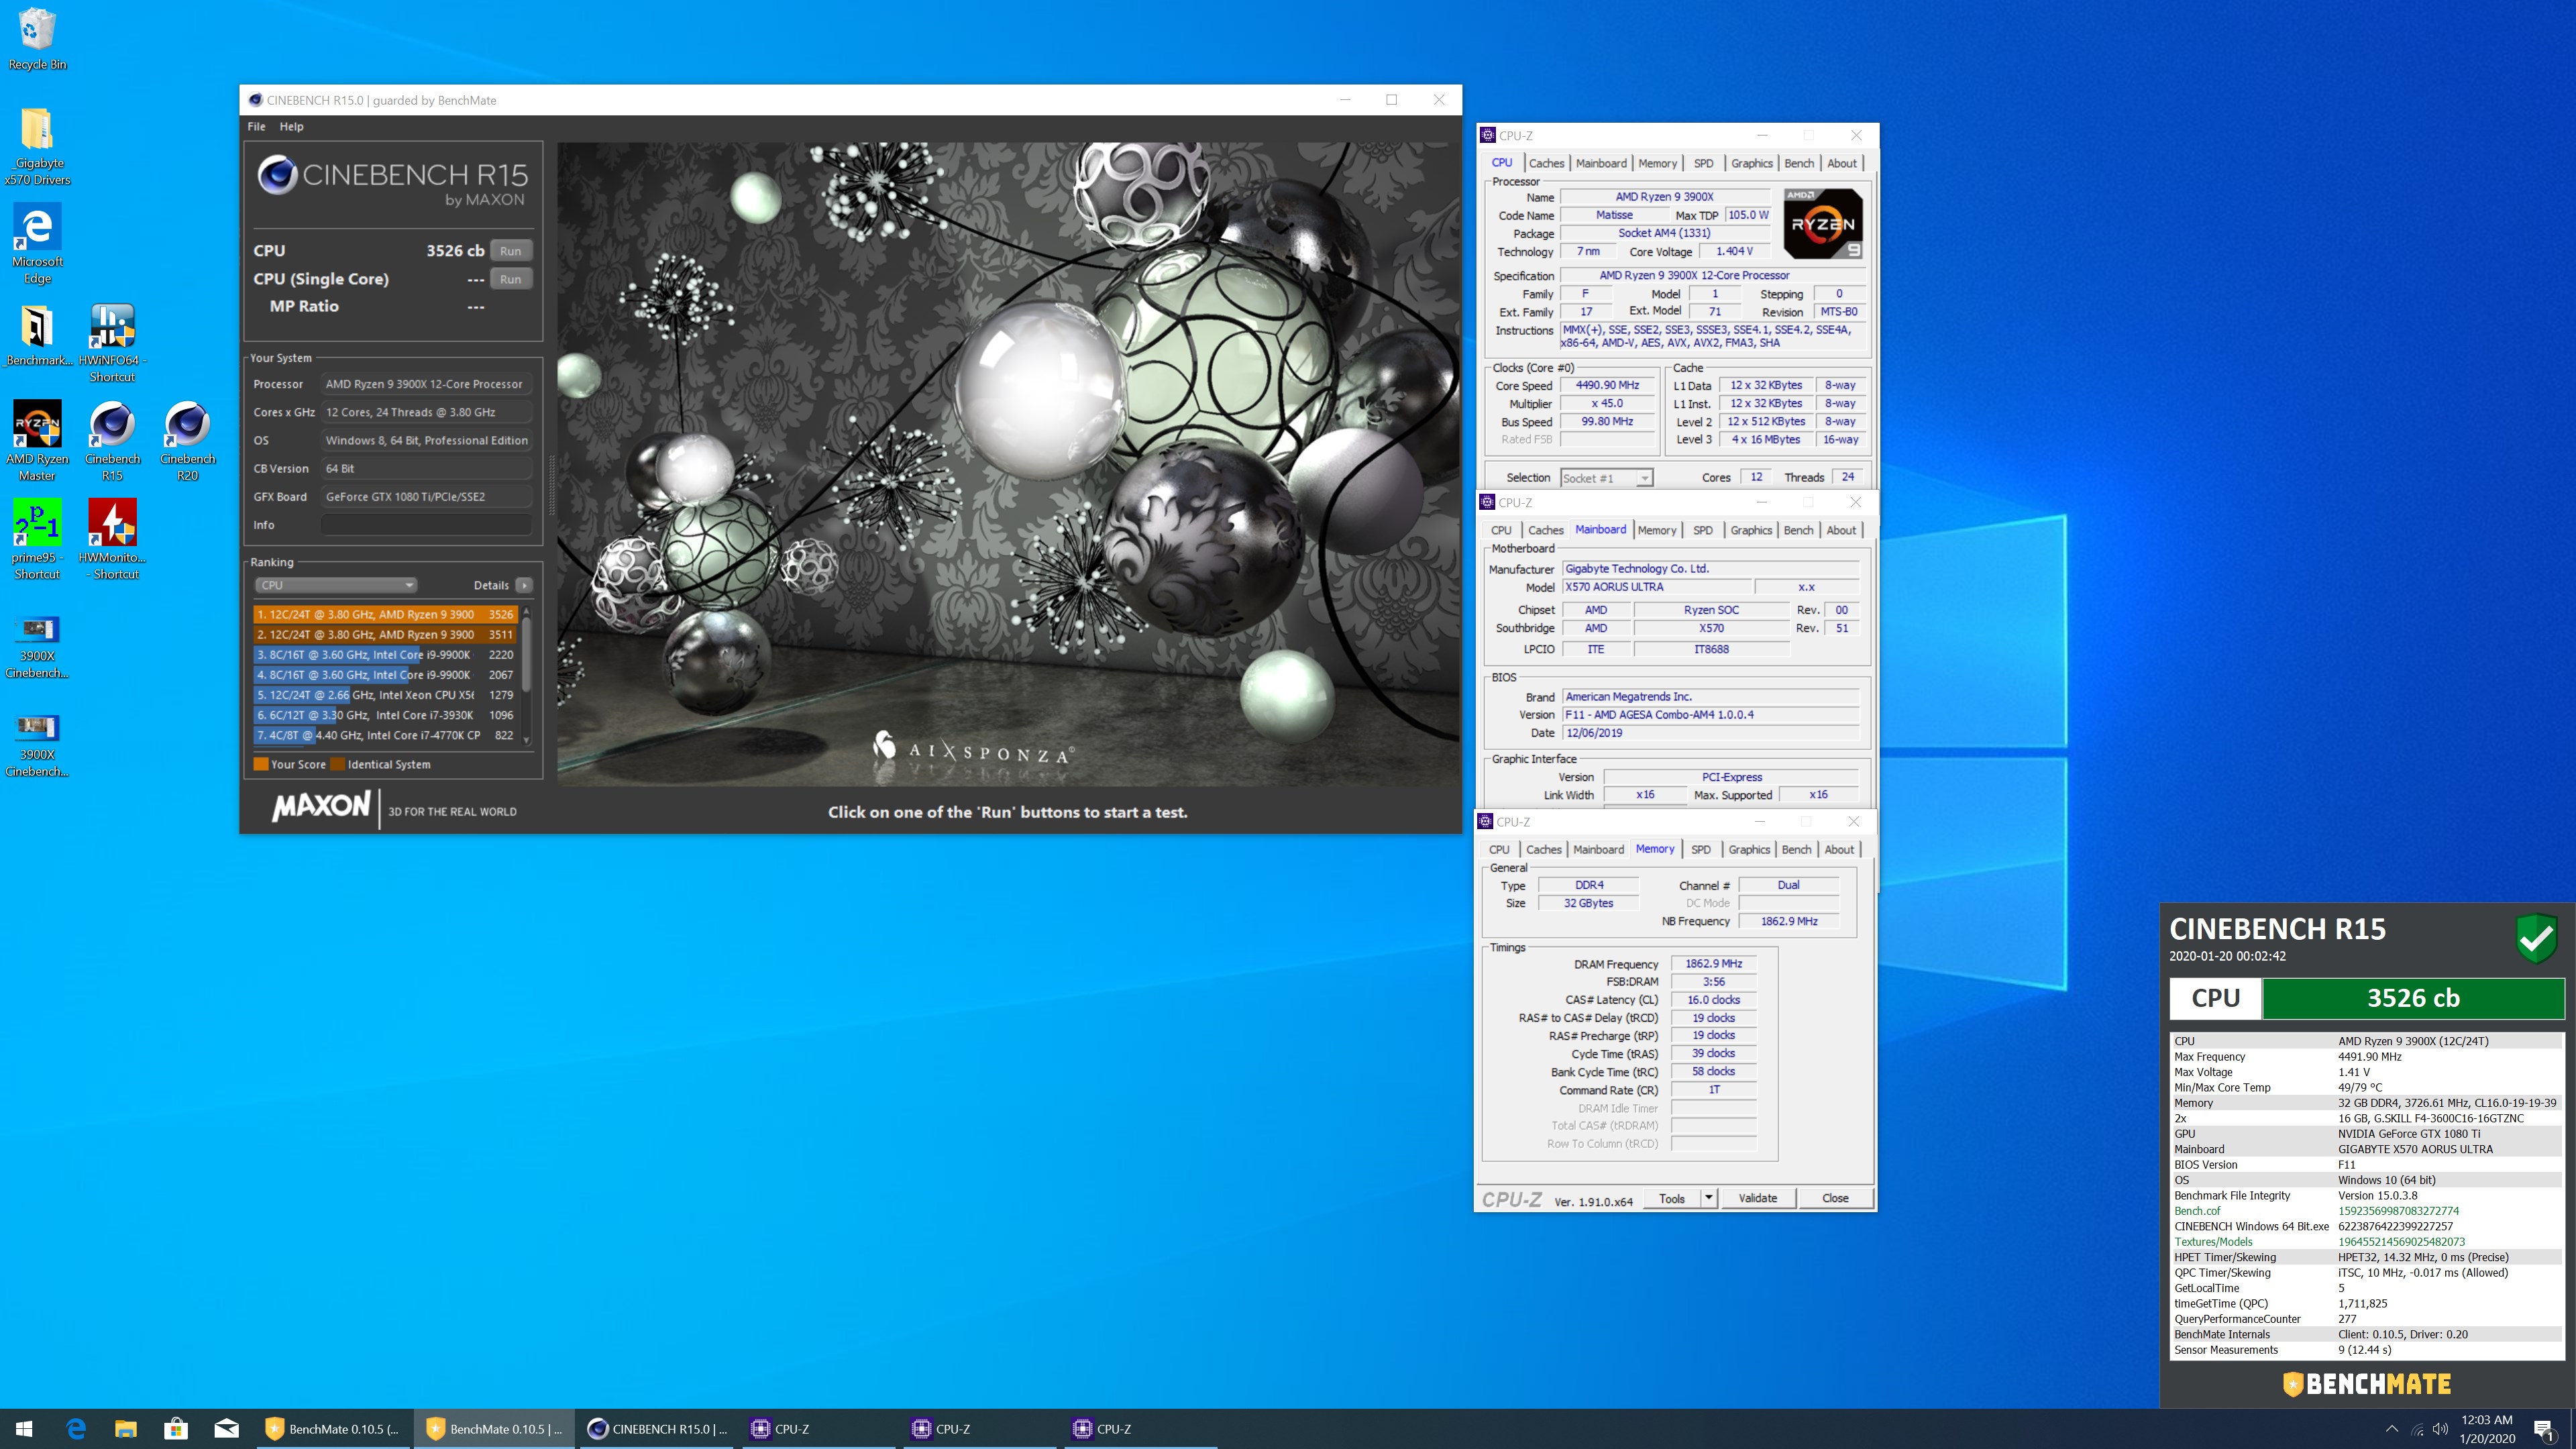Click the volume speaker tray icon
Viewport: 2576px width, 1449px height.
pyautogui.click(x=2440, y=1429)
